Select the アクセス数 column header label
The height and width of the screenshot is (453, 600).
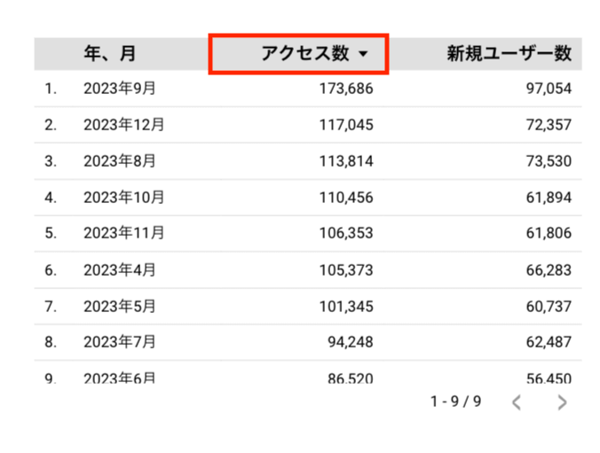tap(305, 53)
